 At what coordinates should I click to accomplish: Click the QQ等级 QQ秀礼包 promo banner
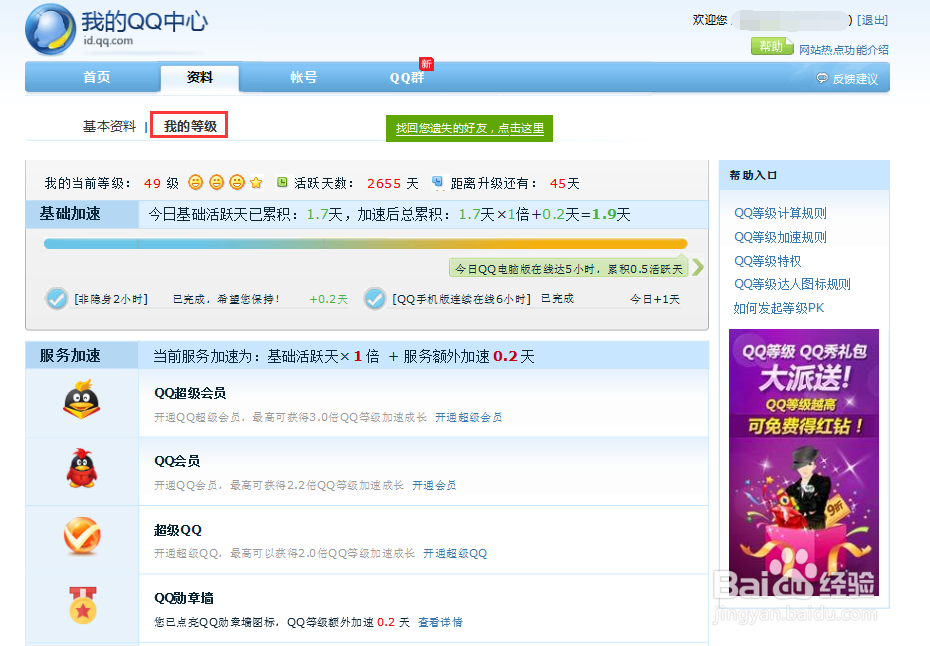pos(804,463)
